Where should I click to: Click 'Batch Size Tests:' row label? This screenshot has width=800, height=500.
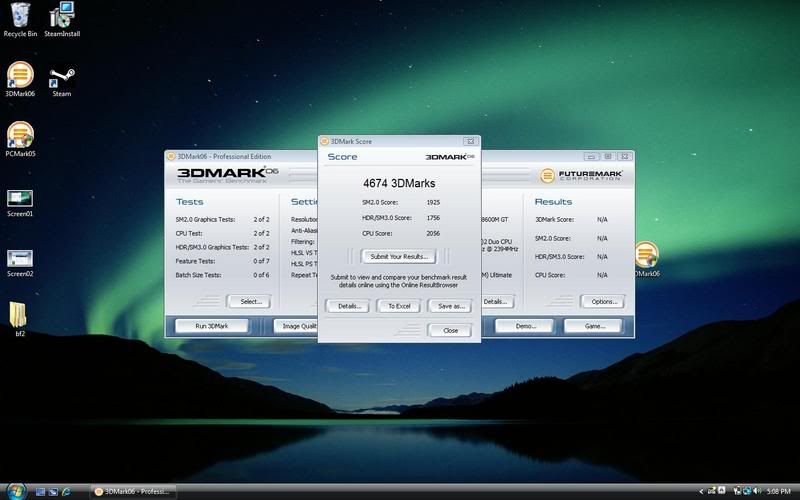click(x=198, y=275)
